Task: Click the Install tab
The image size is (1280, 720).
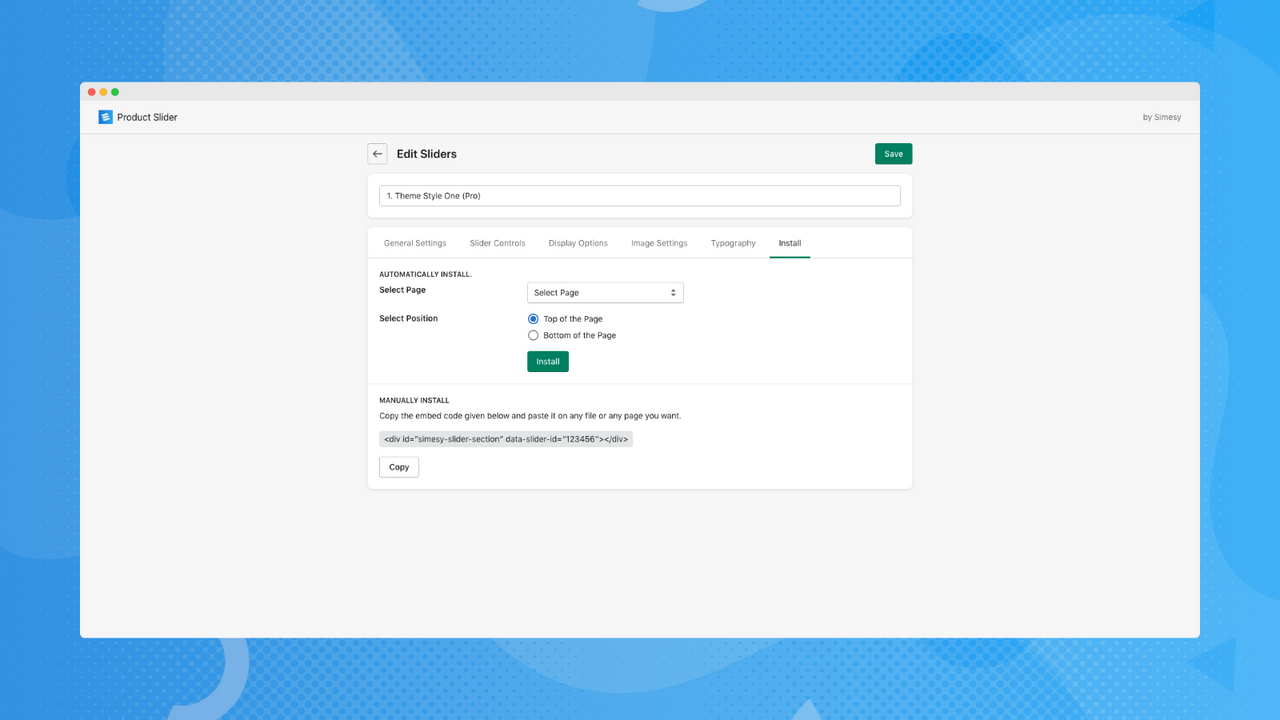Action: point(790,243)
